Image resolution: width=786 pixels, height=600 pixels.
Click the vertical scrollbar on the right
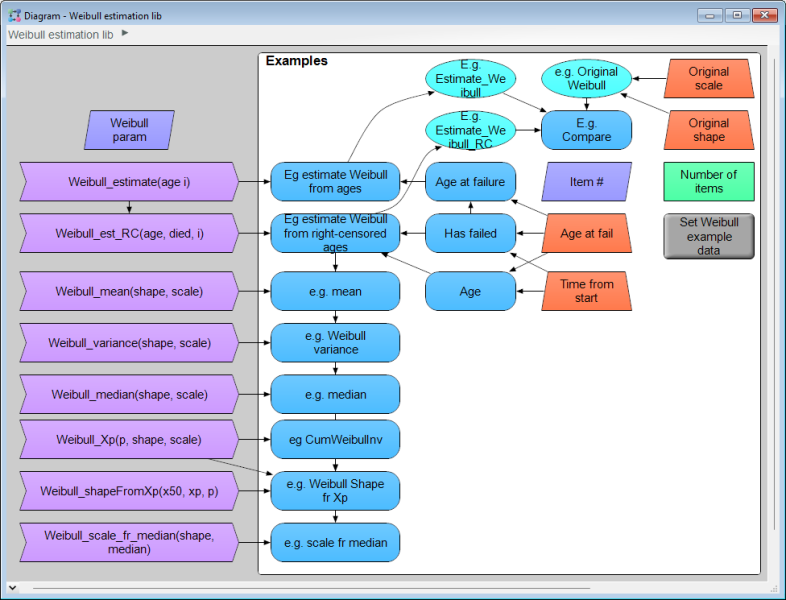(x=773, y=293)
